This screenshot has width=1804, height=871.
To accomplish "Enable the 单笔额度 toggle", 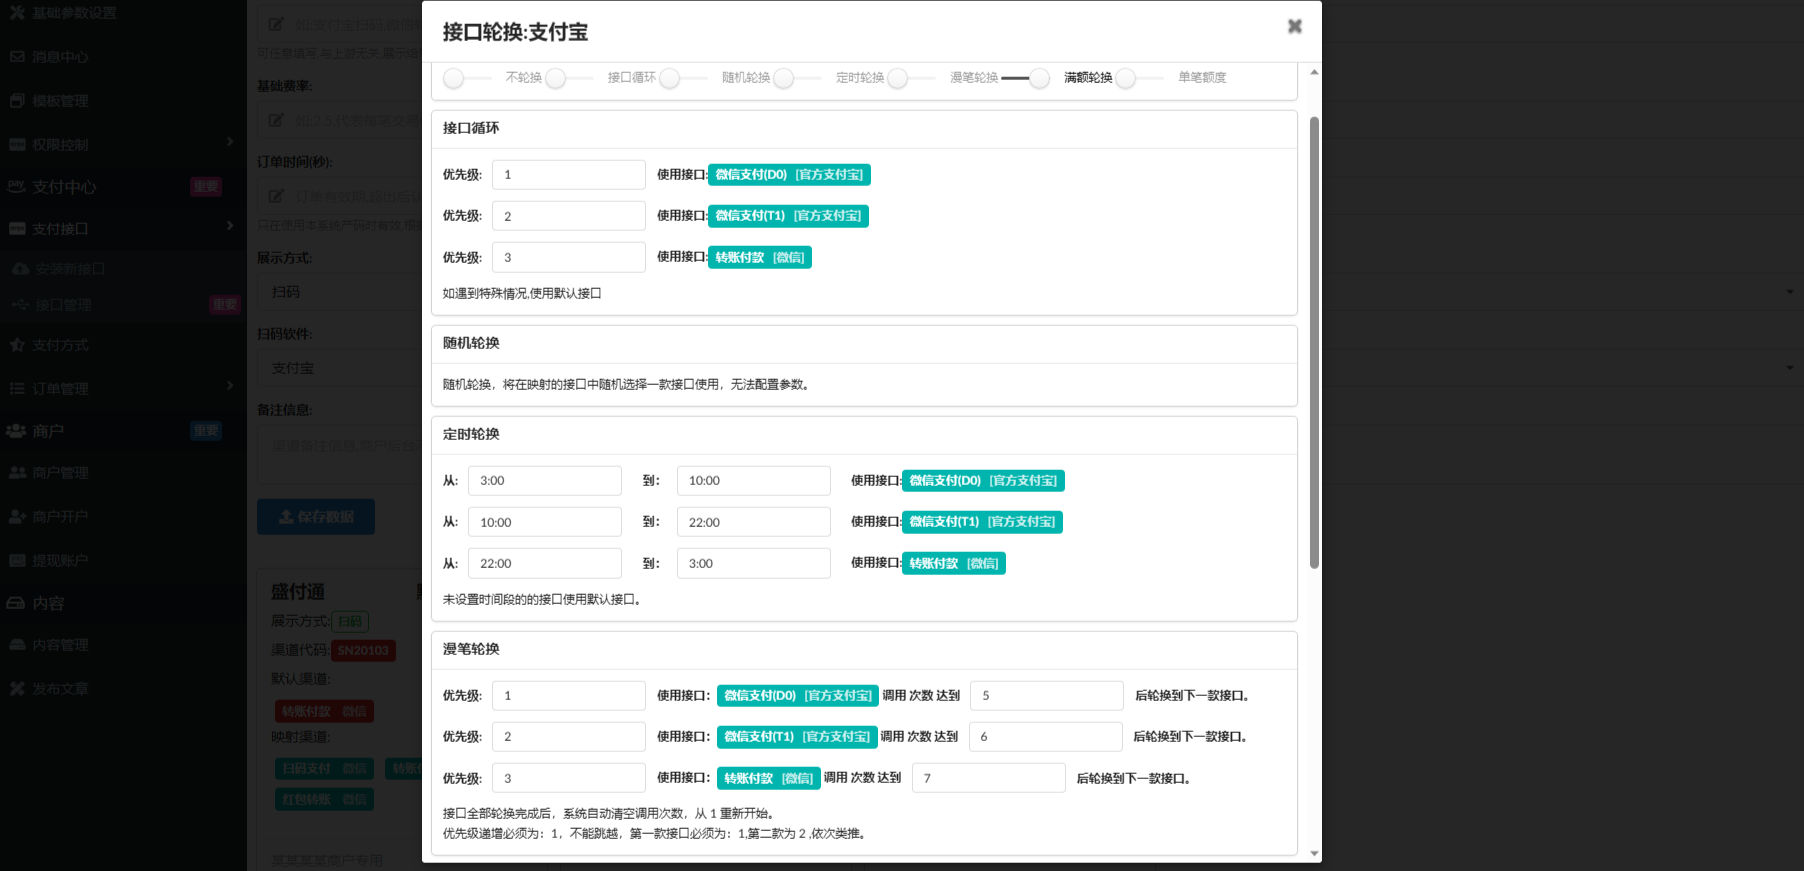I will click(1139, 78).
